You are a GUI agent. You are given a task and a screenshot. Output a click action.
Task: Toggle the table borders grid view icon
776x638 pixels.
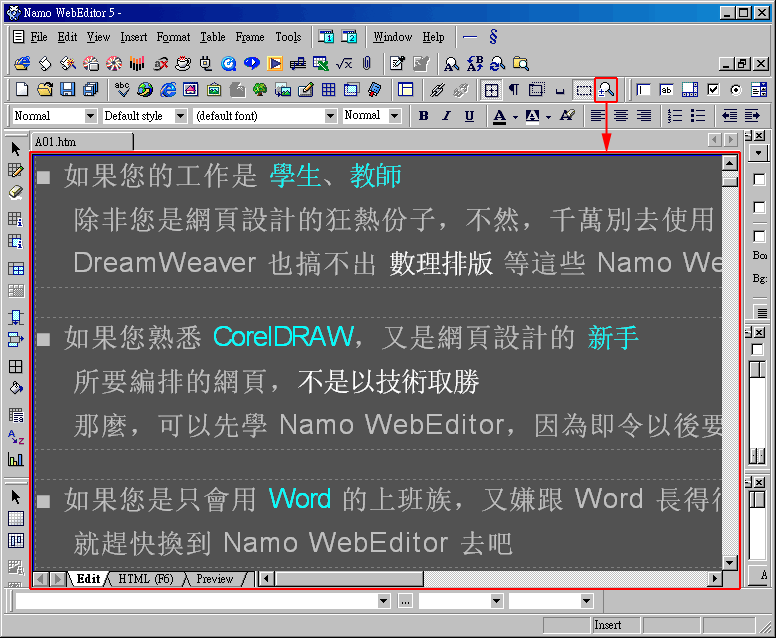click(x=491, y=90)
